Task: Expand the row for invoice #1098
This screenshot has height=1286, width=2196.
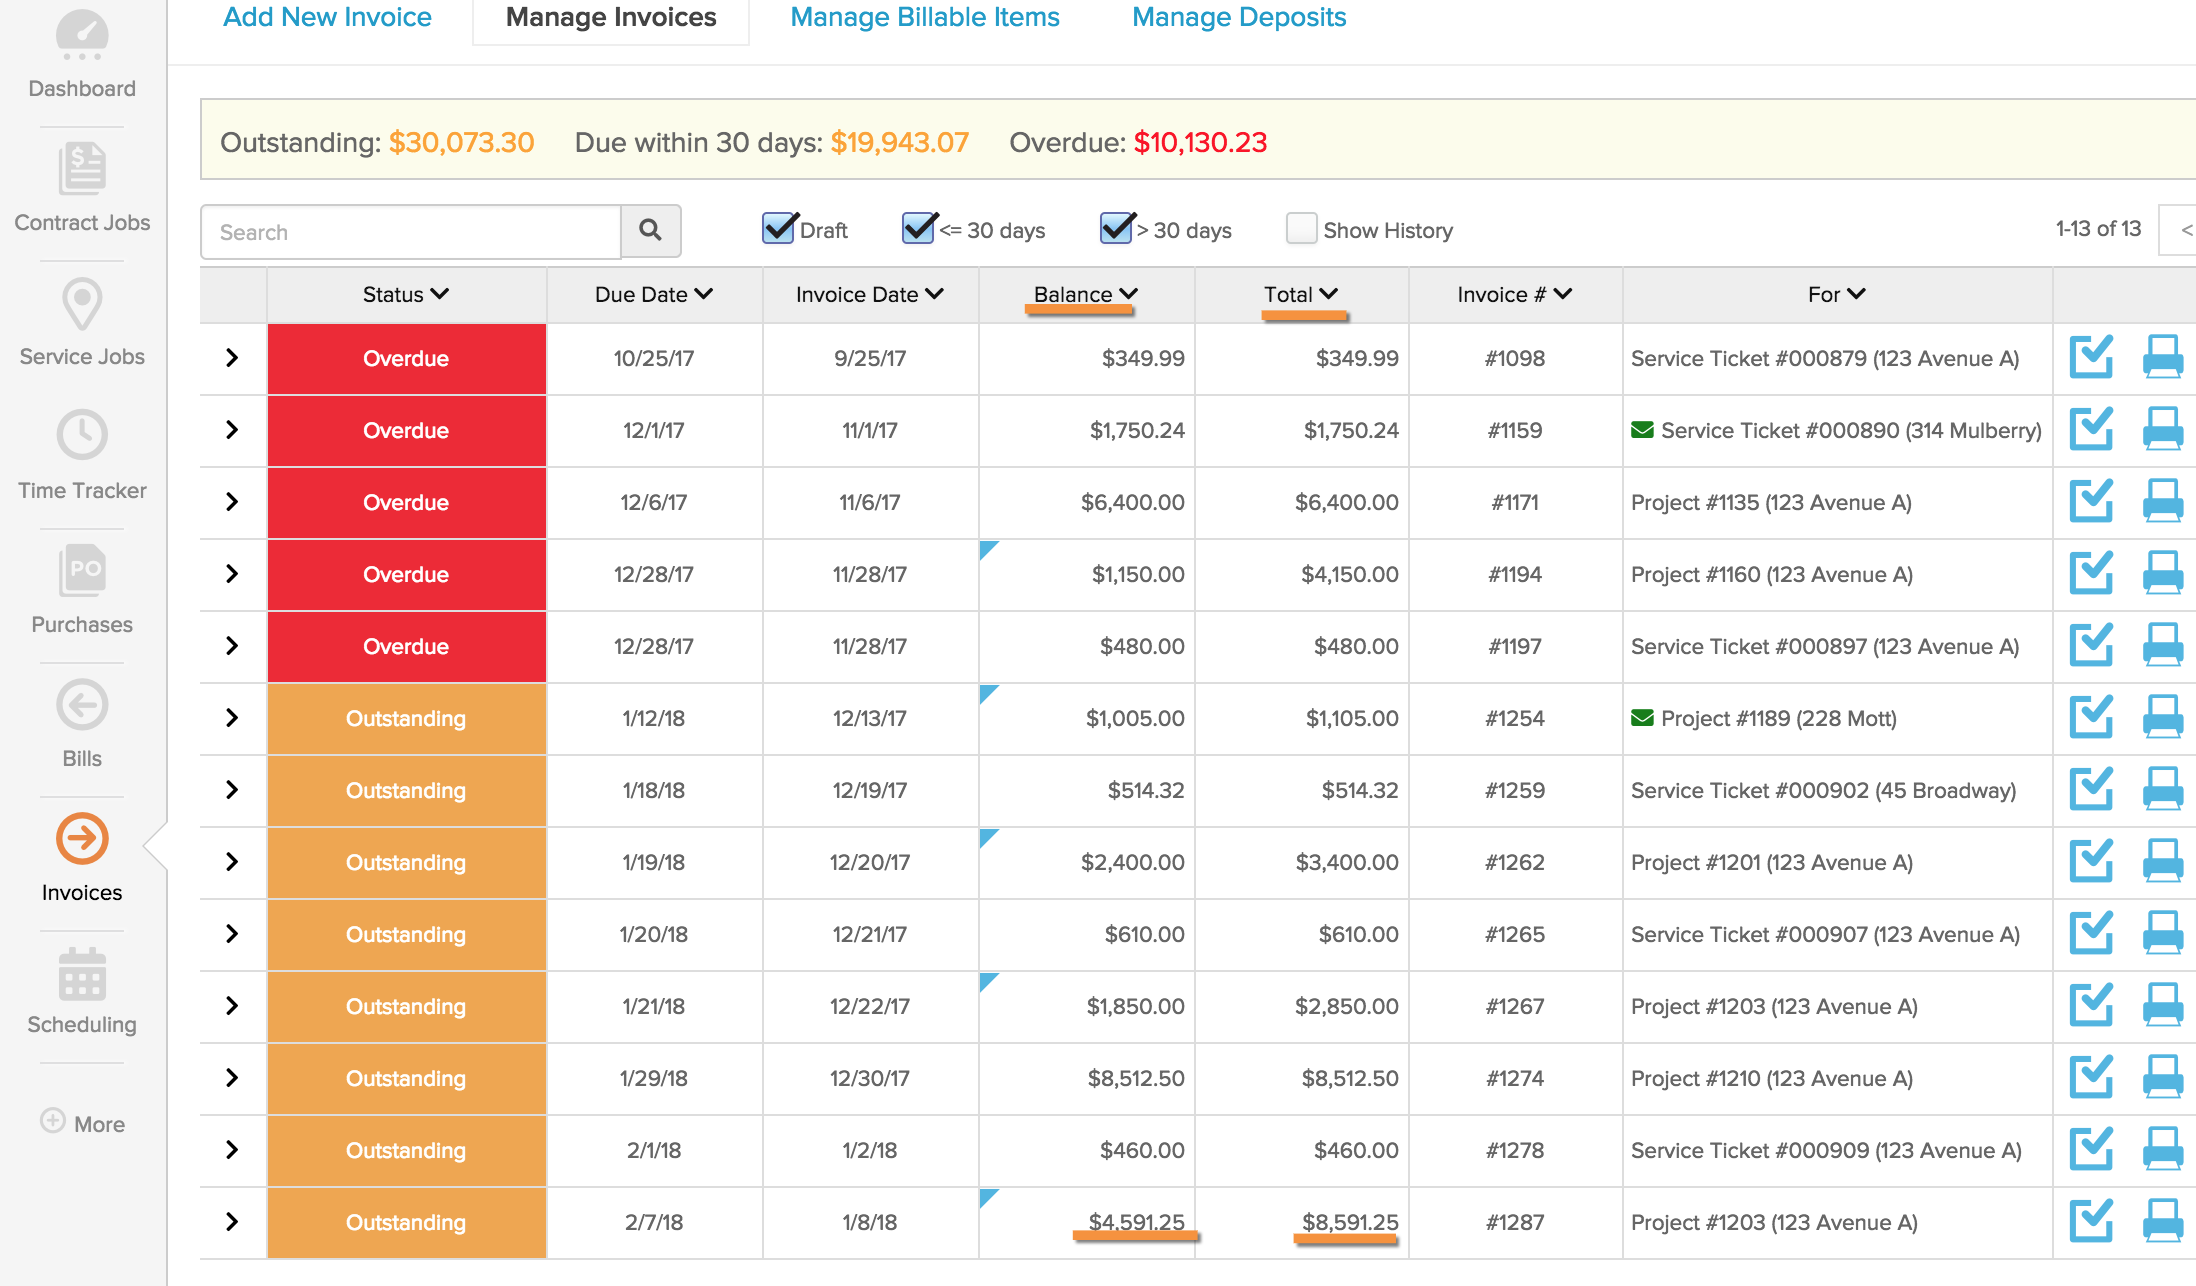Action: point(232,357)
